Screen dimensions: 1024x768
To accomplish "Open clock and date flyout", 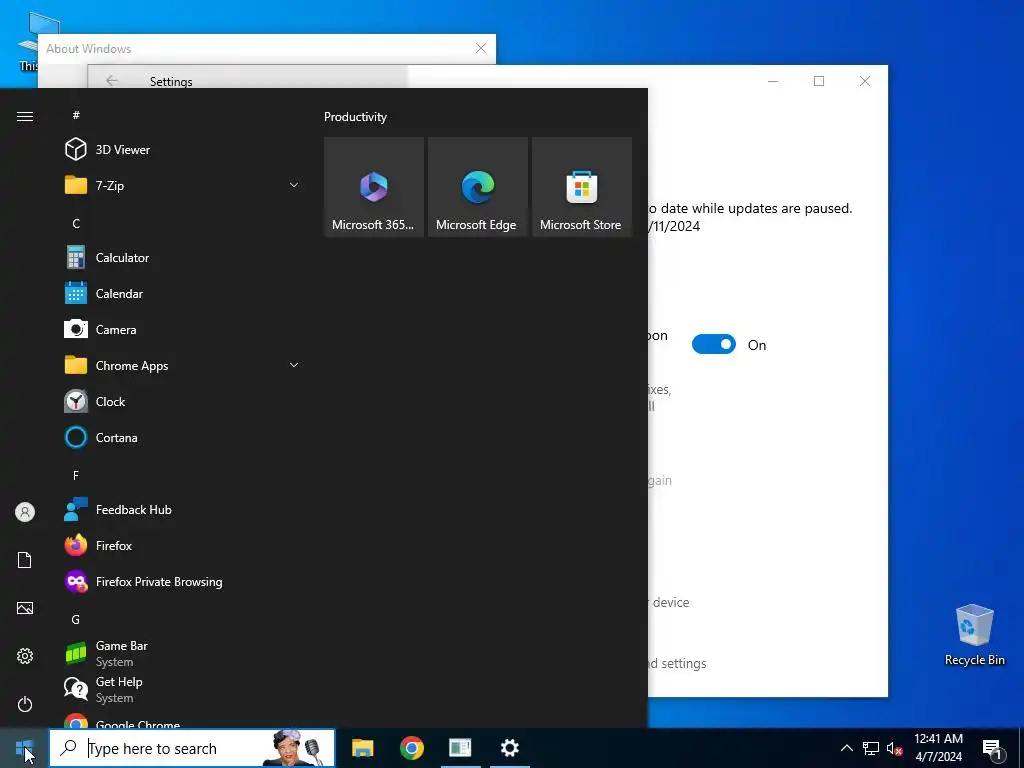I will (938, 748).
